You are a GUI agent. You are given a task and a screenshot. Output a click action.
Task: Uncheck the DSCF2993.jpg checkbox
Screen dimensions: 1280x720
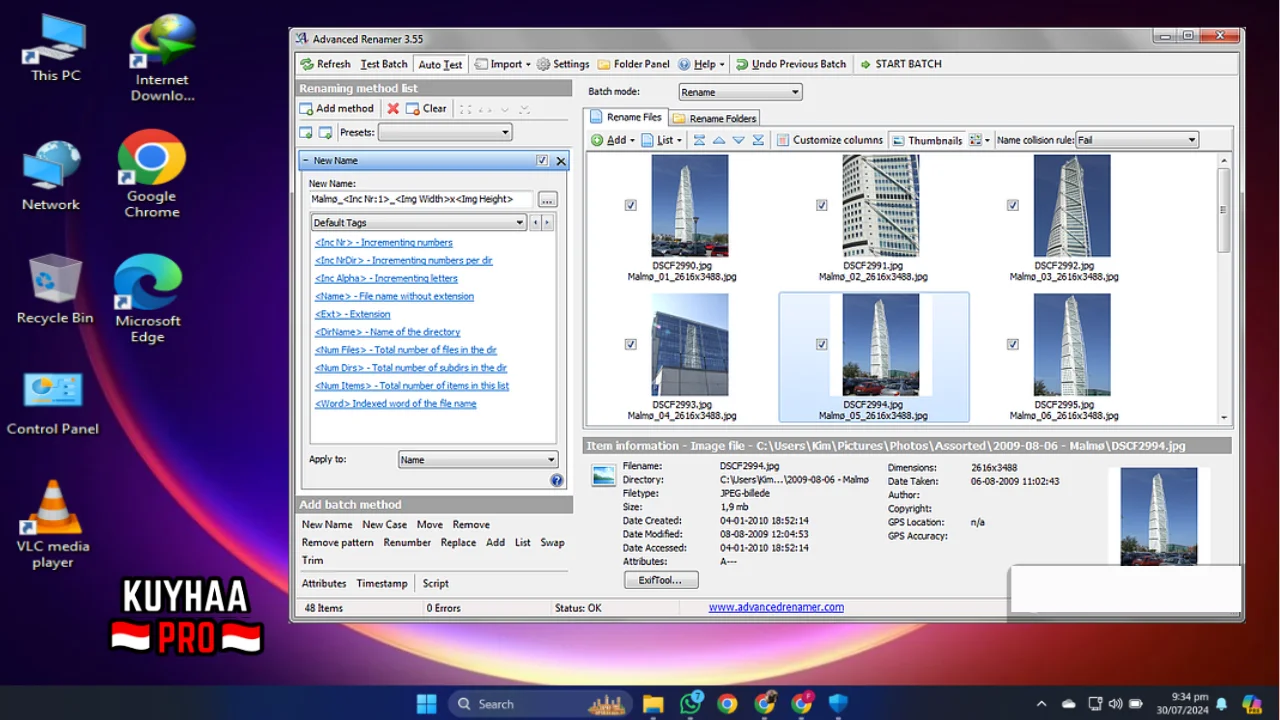(631, 344)
